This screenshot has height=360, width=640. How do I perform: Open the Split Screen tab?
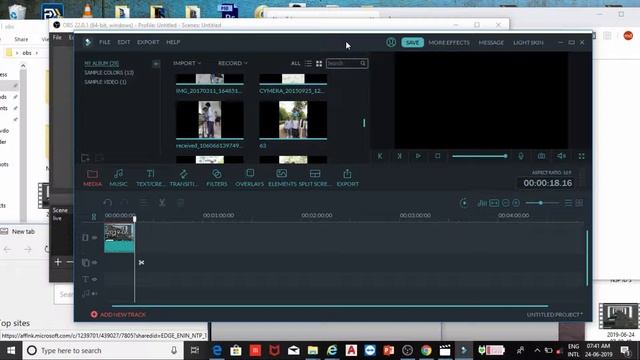pyautogui.click(x=314, y=178)
